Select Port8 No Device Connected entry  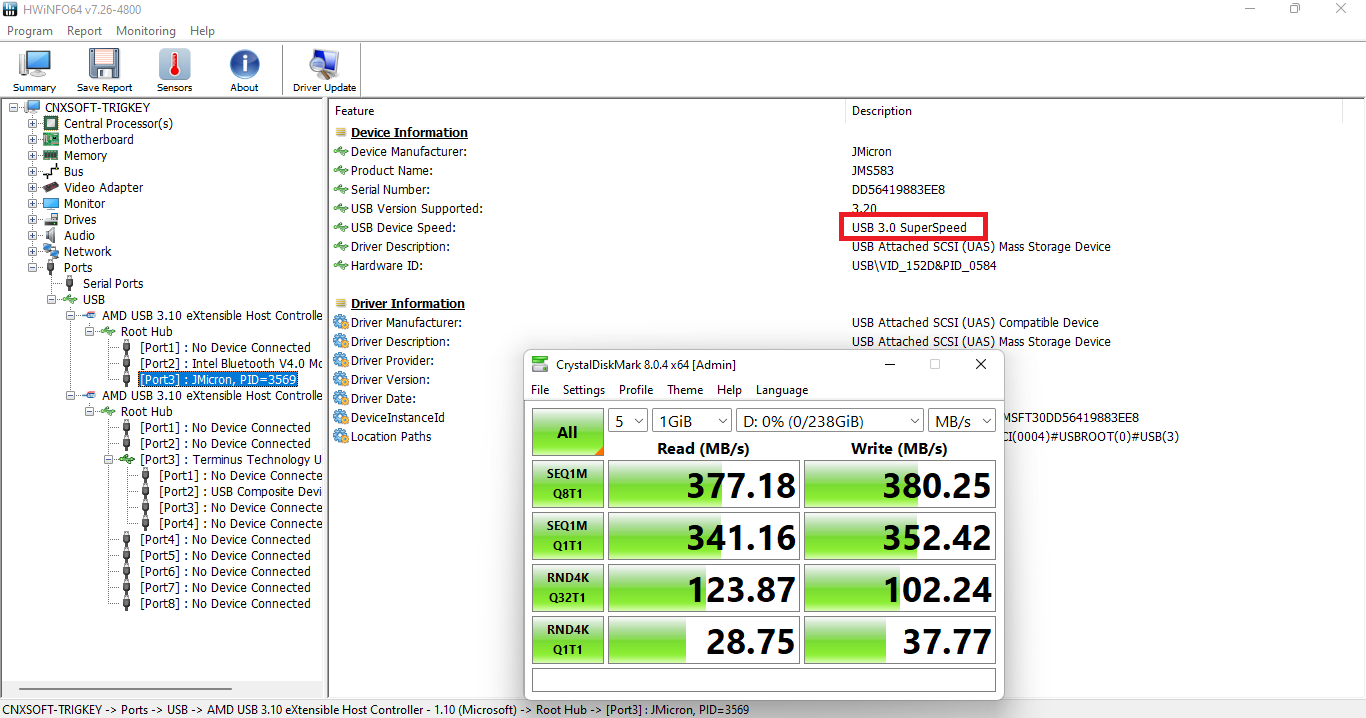point(225,603)
